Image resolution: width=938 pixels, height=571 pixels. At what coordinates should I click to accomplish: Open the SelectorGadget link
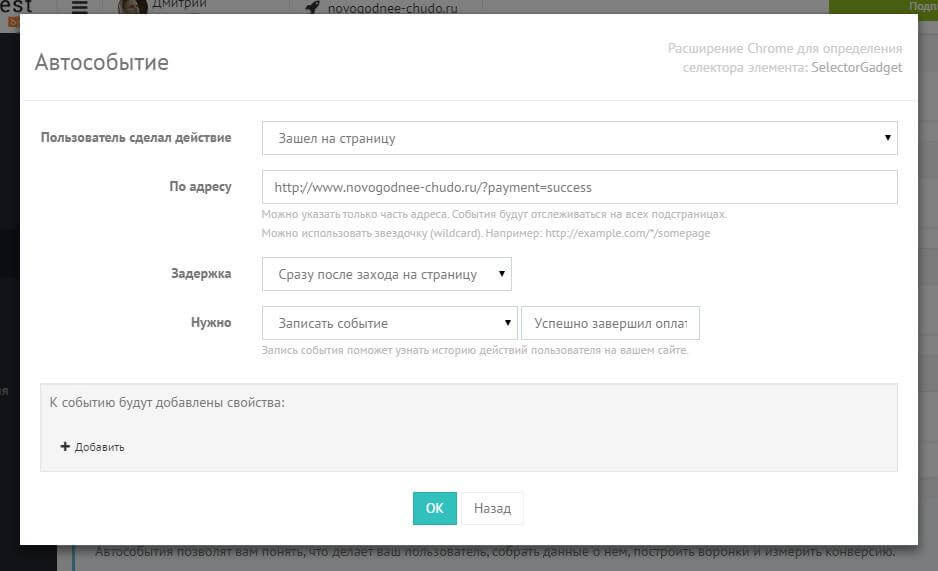859,67
